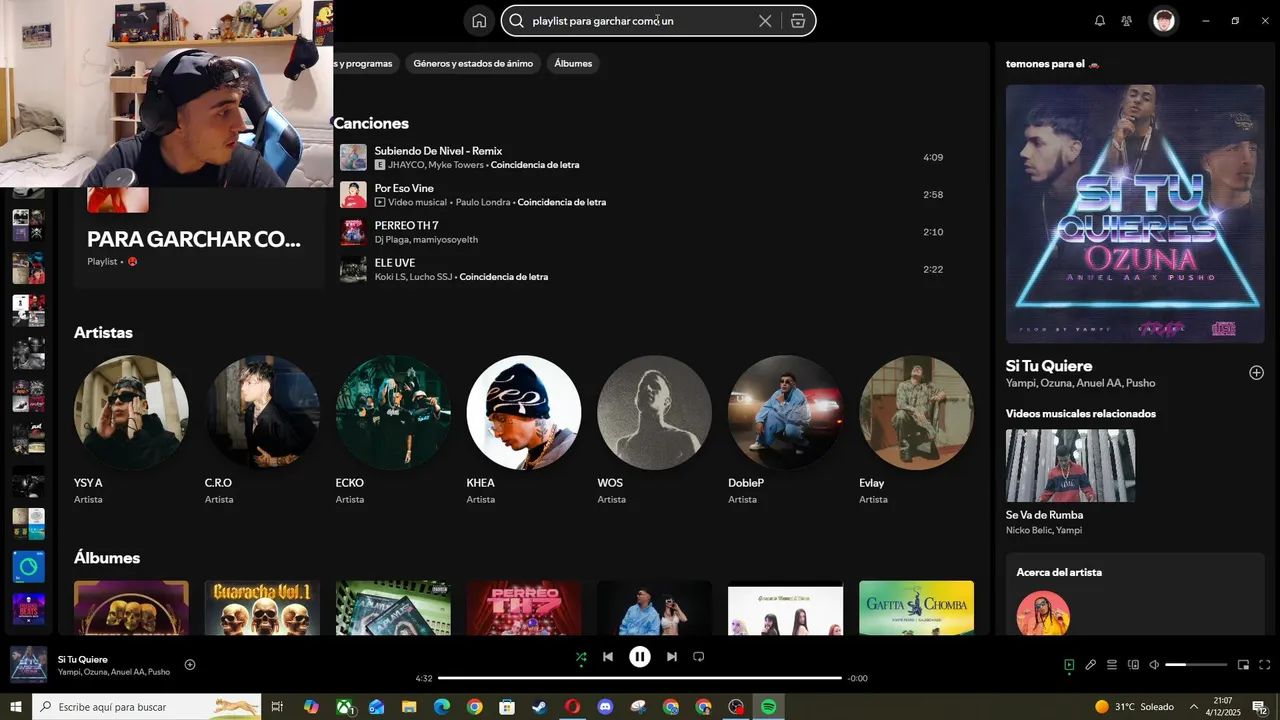Image resolution: width=1280 pixels, height=720 pixels.
Task: Skip to previous track
Action: pyautogui.click(x=608, y=657)
